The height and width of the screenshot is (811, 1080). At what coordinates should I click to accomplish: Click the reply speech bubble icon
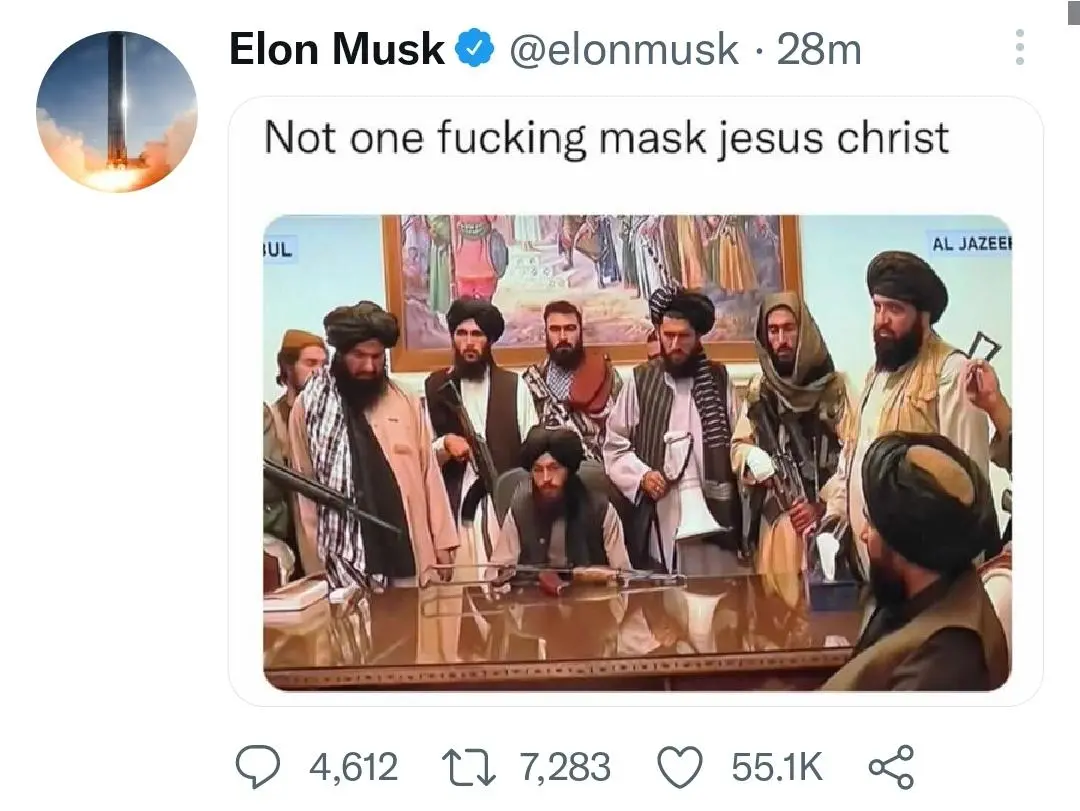[258, 767]
